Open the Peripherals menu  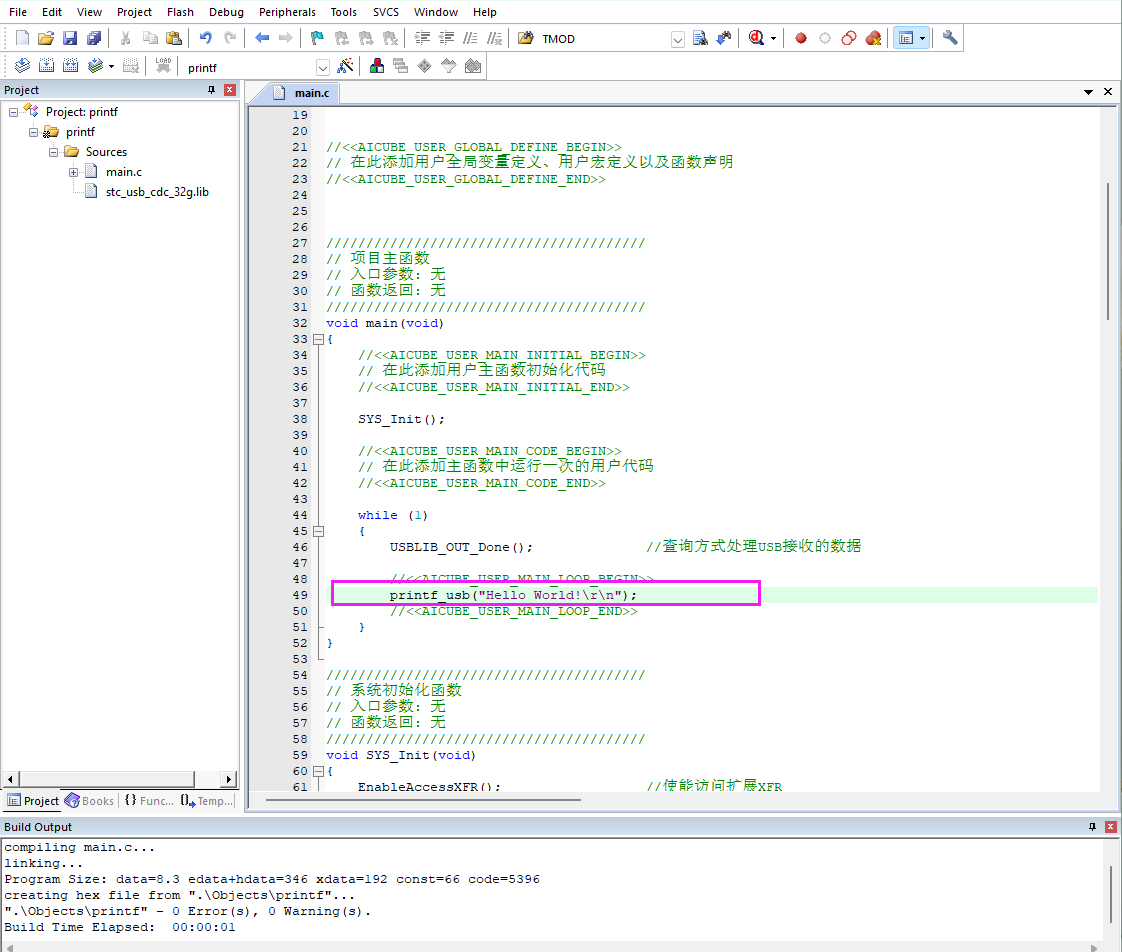click(x=287, y=12)
